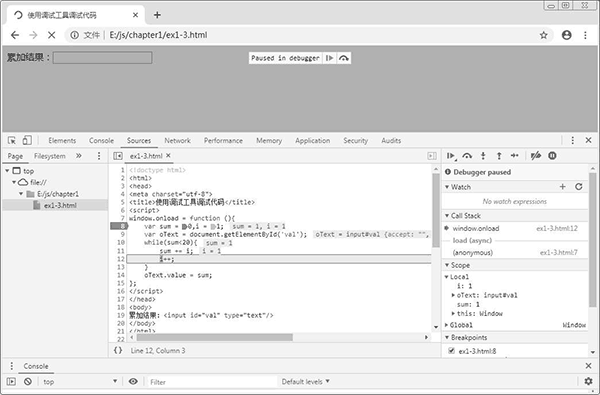Open the Chrome profile avatar
The image size is (600, 395).
pyautogui.click(x=567, y=35)
